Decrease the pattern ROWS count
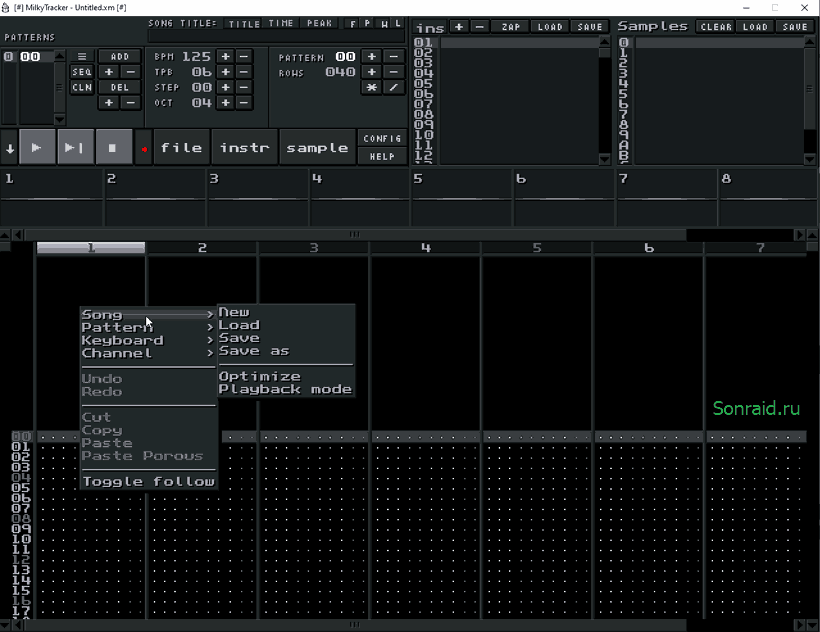The width and height of the screenshot is (820, 632). click(x=394, y=72)
